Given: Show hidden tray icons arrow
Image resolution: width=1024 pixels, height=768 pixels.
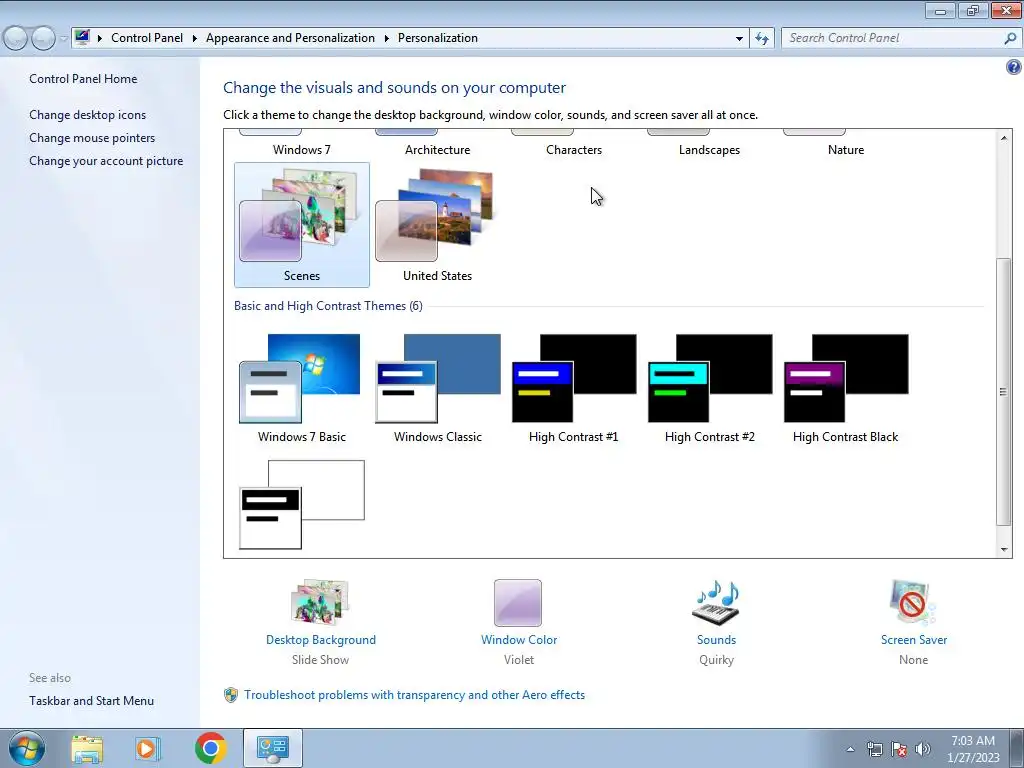Looking at the screenshot, I should [850, 749].
